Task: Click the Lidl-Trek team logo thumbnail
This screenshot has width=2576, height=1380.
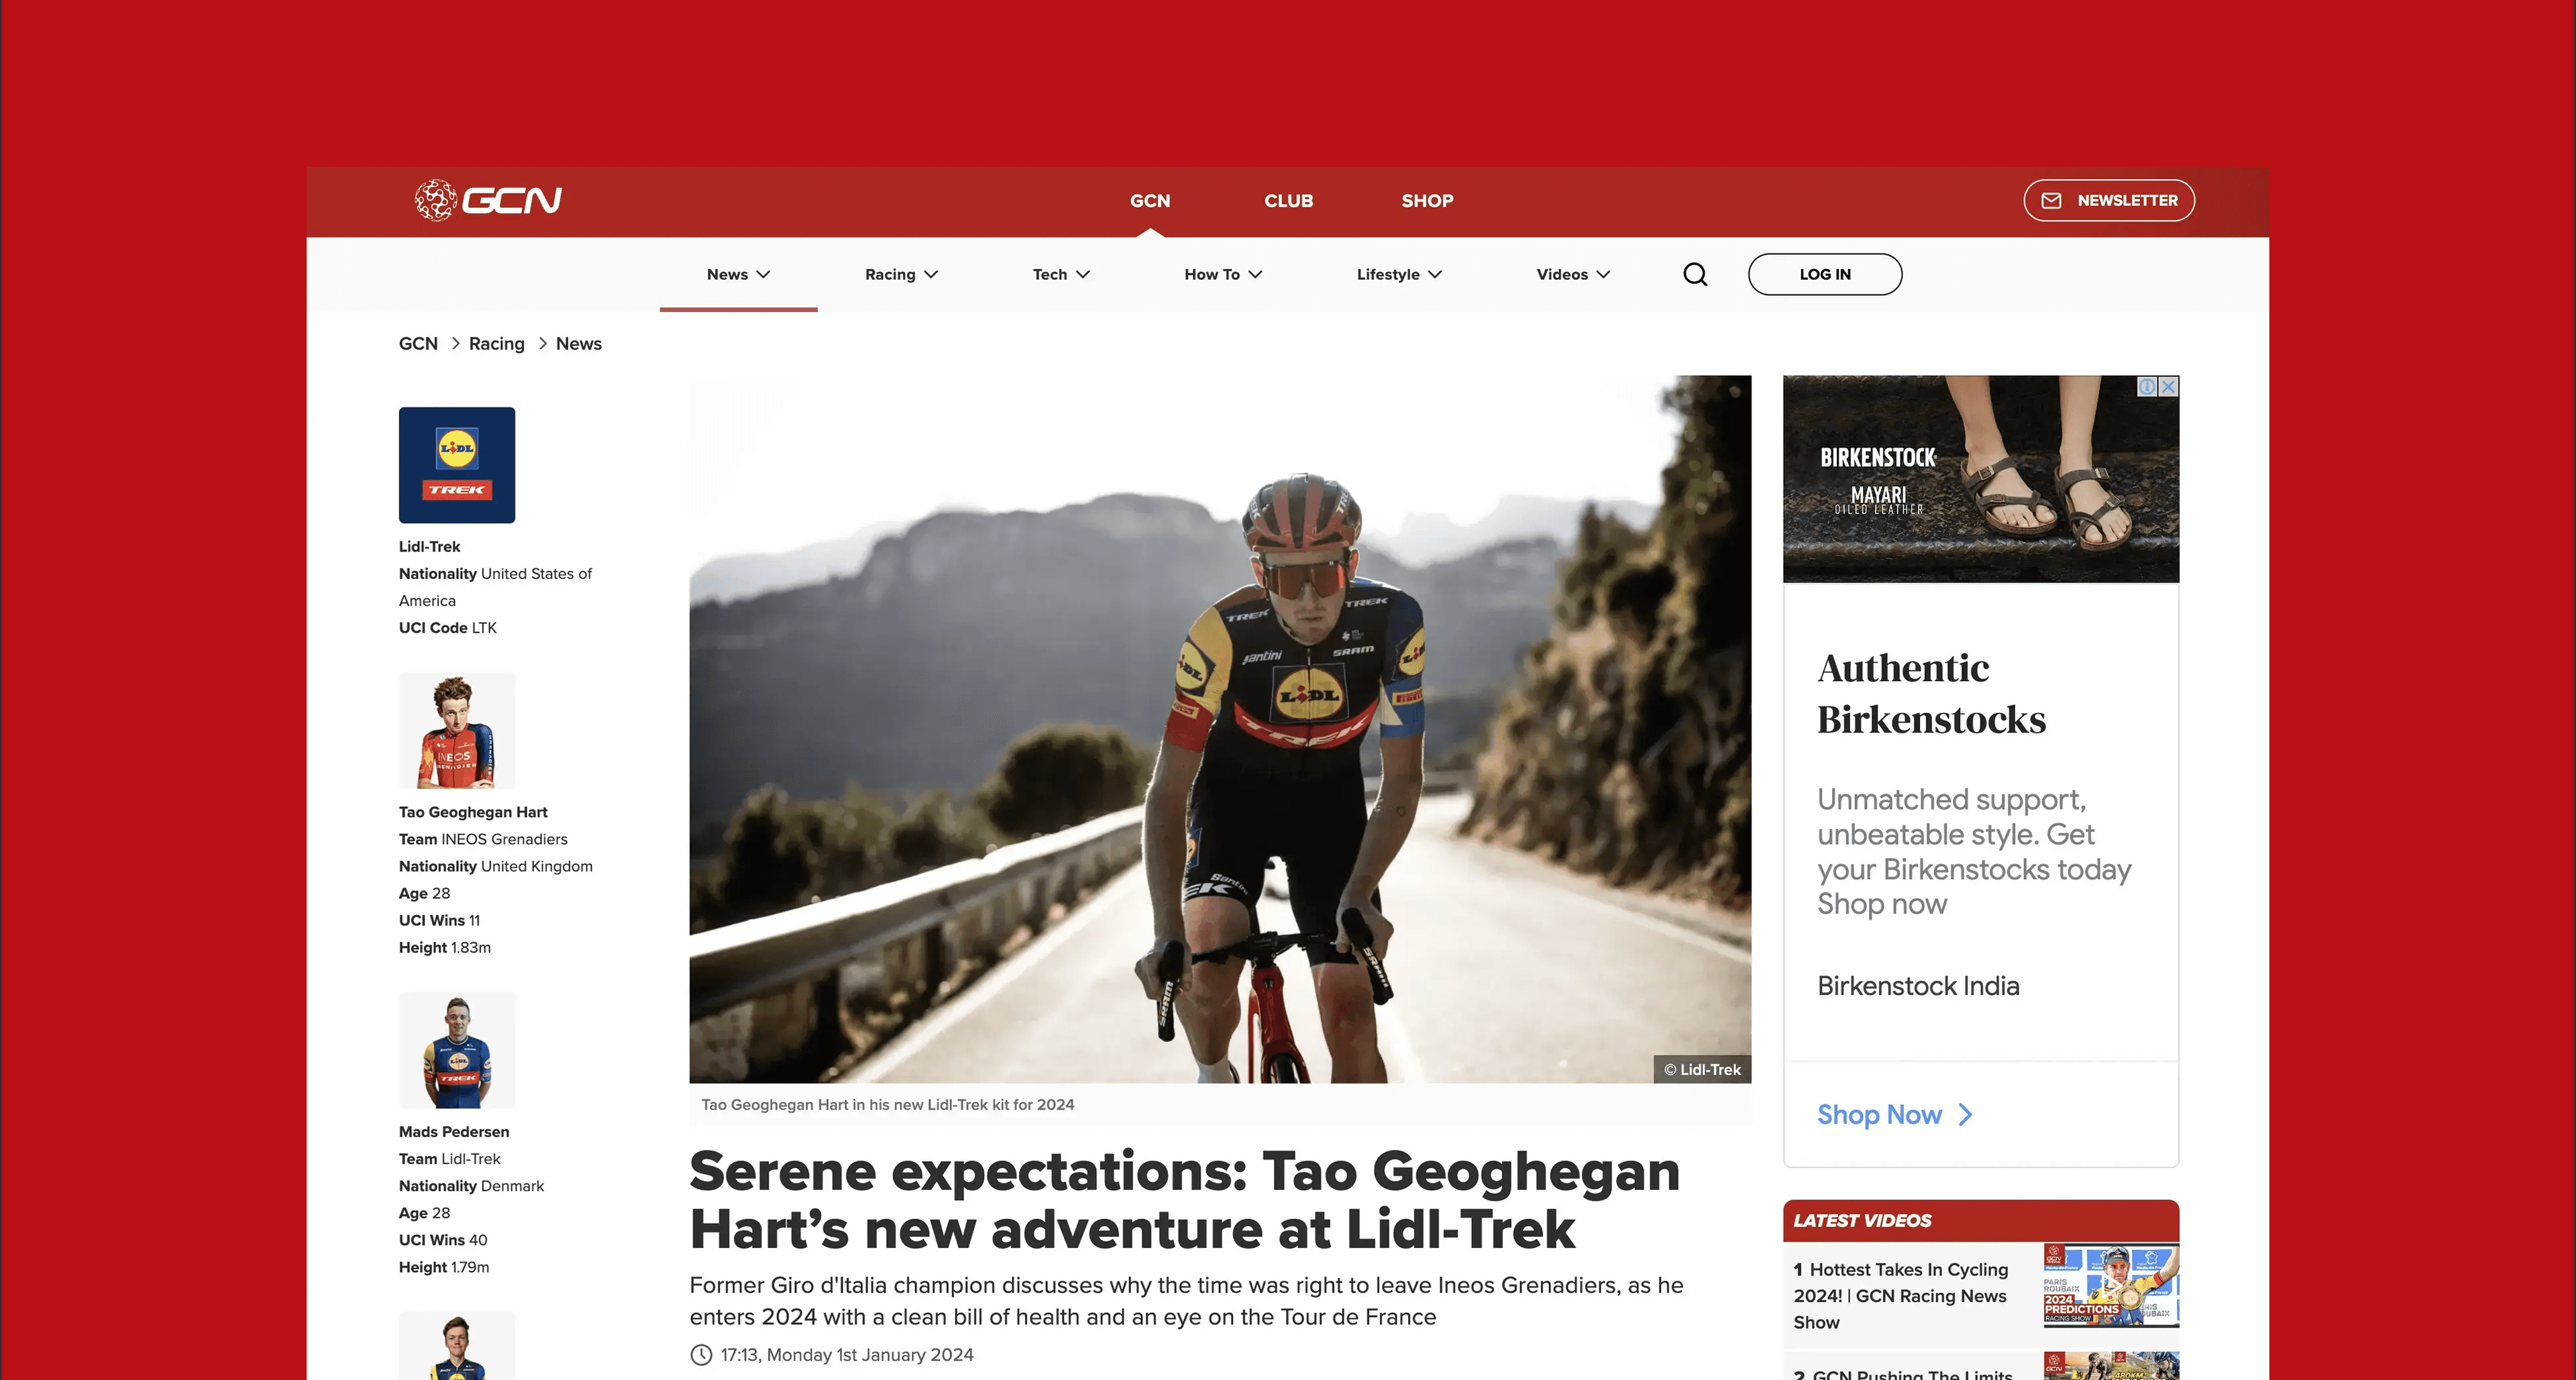Action: coord(457,465)
